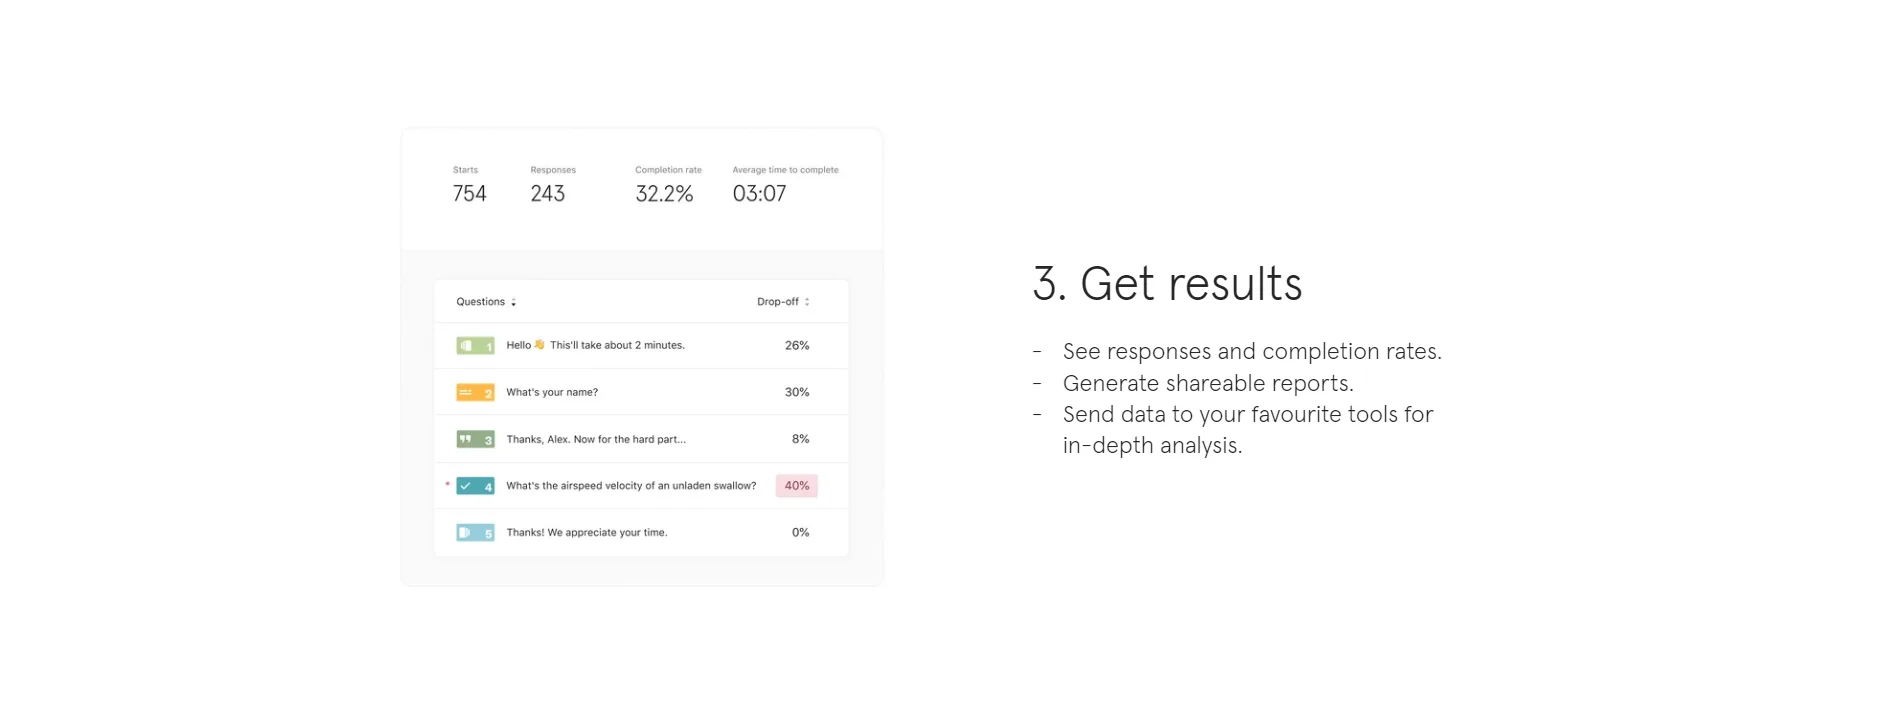Open the airspeed velocity unladen swallow question

pyautogui.click(x=641, y=486)
